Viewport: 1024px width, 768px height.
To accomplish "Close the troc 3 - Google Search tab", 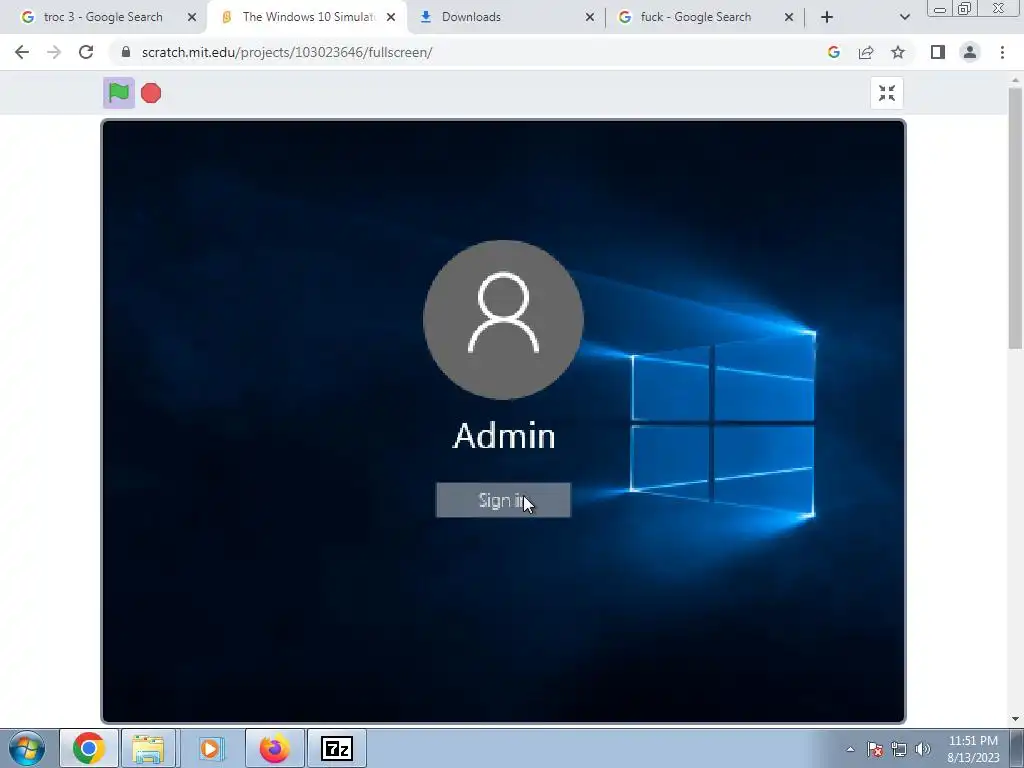I will coord(192,17).
